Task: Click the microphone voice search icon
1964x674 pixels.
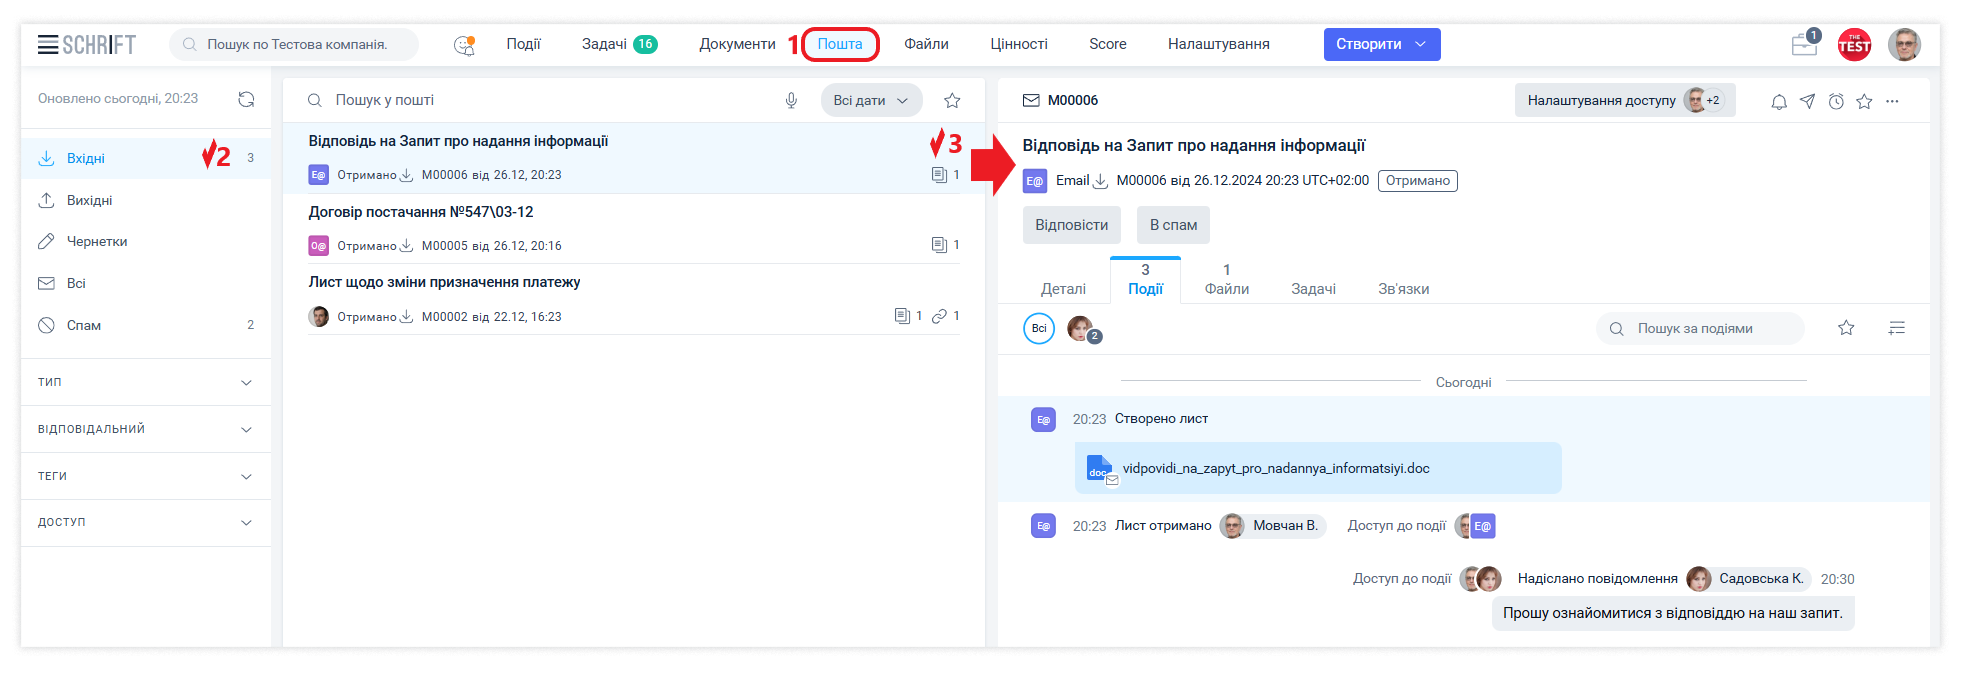Action: 791,100
